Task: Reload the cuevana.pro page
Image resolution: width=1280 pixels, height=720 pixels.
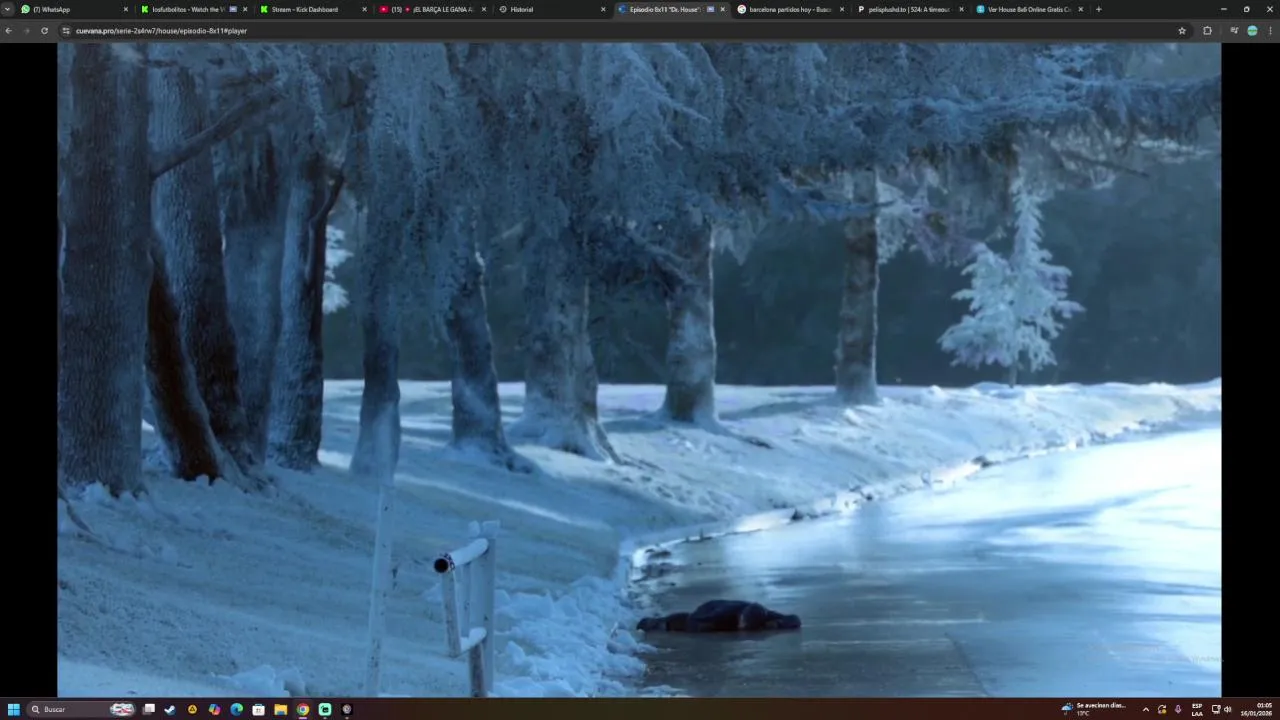Action: 44,31
